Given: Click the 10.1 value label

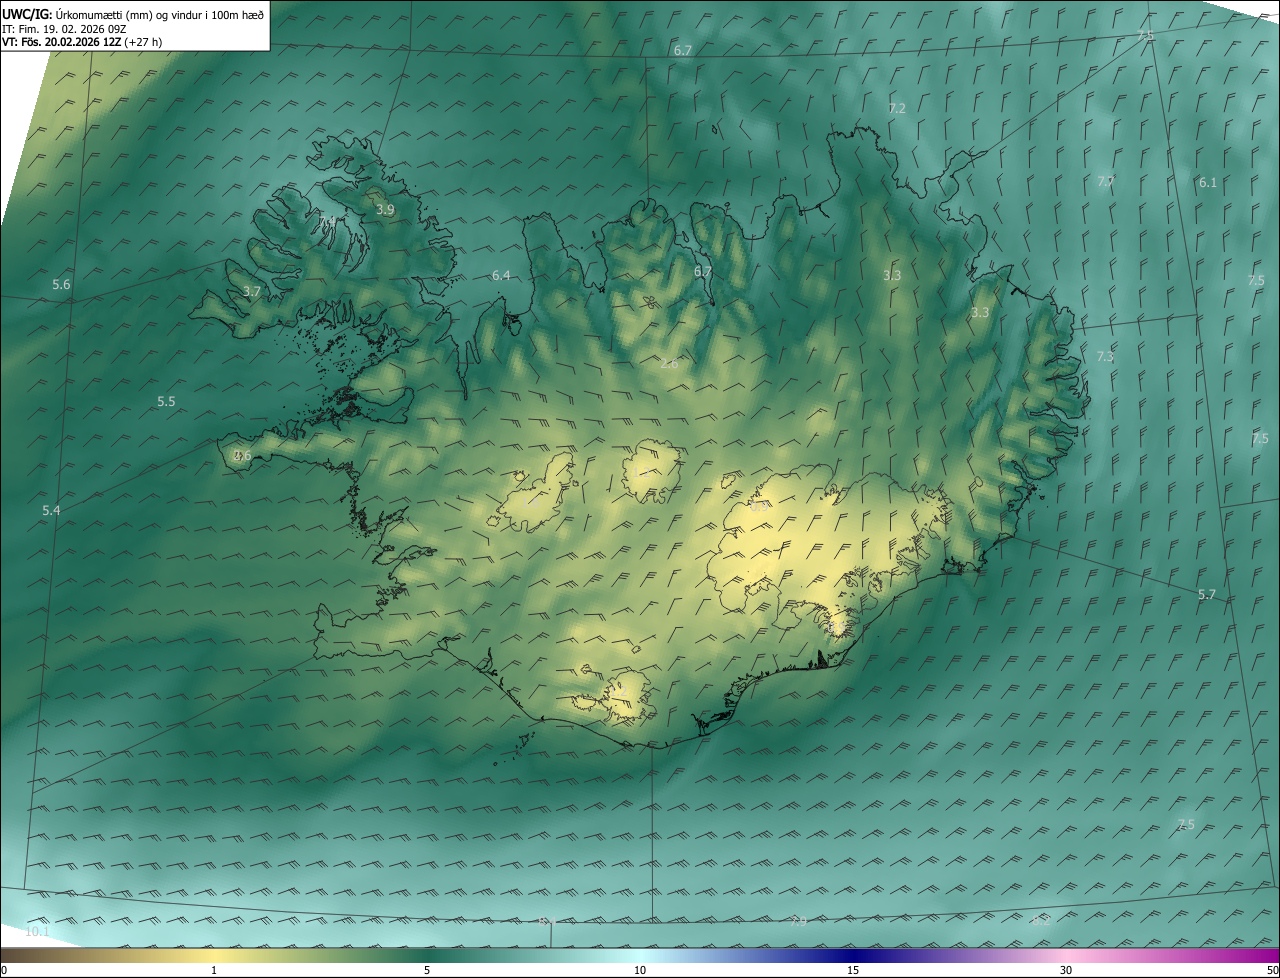Looking at the screenshot, I should pyautogui.click(x=37, y=932).
